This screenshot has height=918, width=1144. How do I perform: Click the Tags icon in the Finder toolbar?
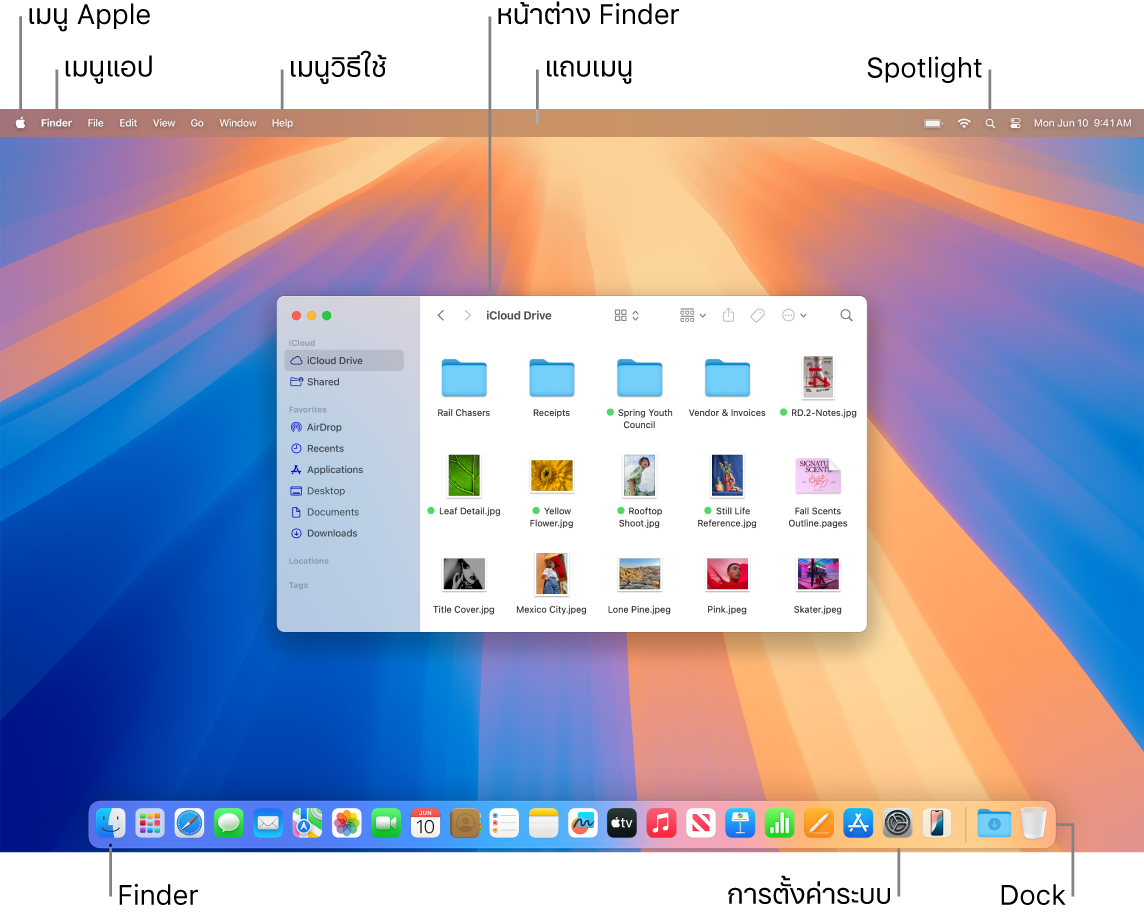click(757, 315)
